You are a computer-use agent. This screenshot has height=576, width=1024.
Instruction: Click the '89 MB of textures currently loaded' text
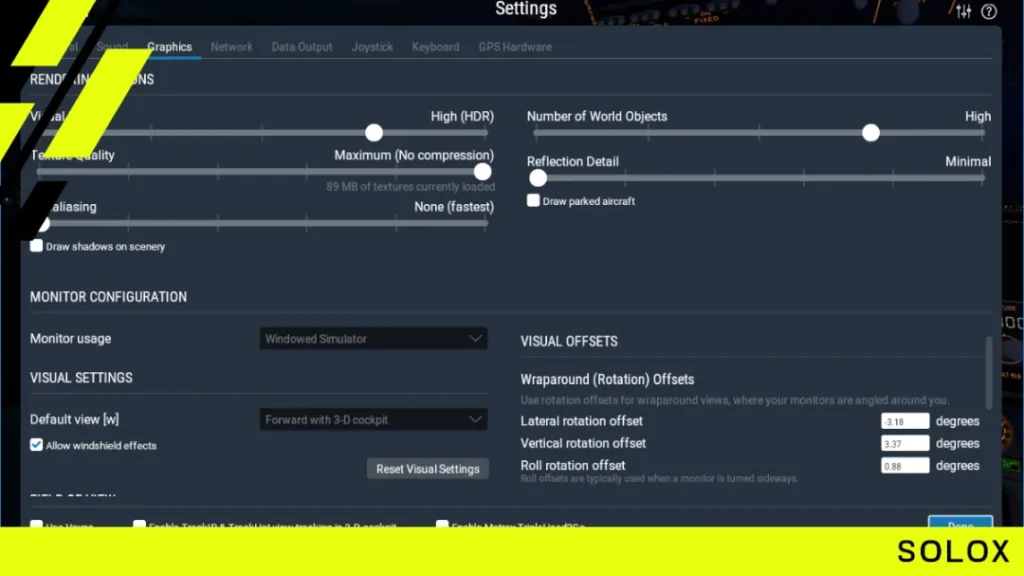coord(410,187)
